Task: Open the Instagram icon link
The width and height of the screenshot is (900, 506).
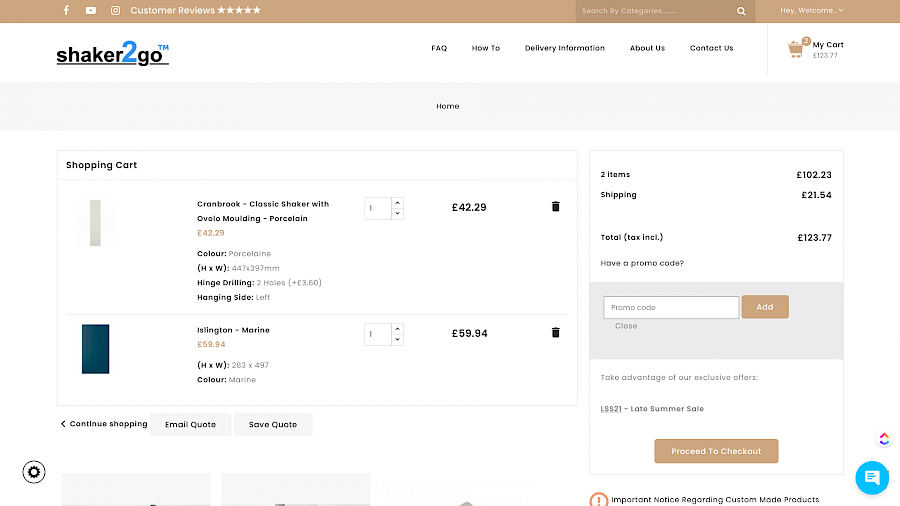Action: point(115,10)
